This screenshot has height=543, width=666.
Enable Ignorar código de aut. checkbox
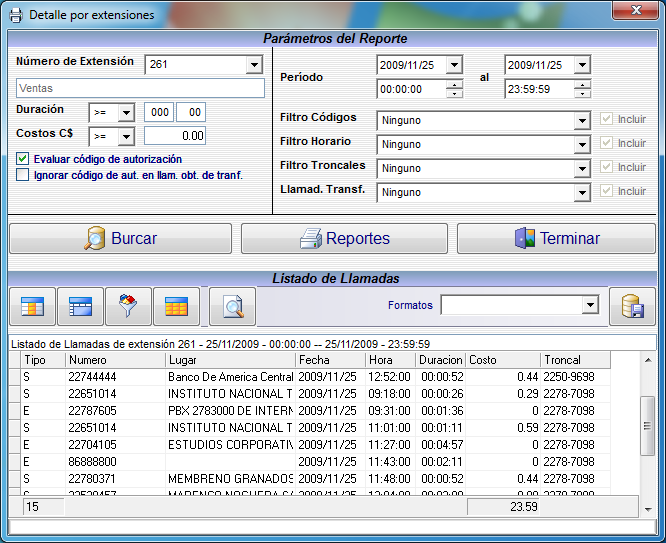click(23, 175)
